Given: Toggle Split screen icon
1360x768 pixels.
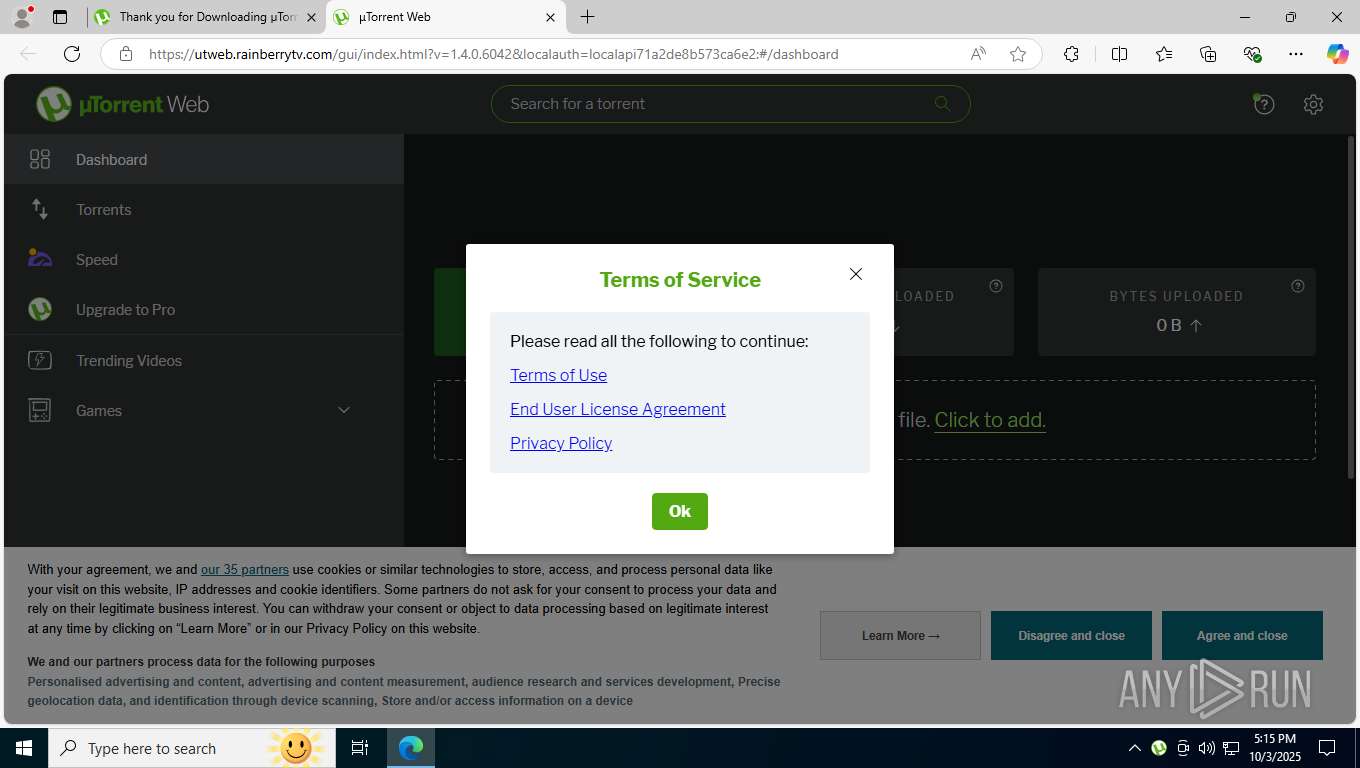Looking at the screenshot, I should click(x=1120, y=54).
